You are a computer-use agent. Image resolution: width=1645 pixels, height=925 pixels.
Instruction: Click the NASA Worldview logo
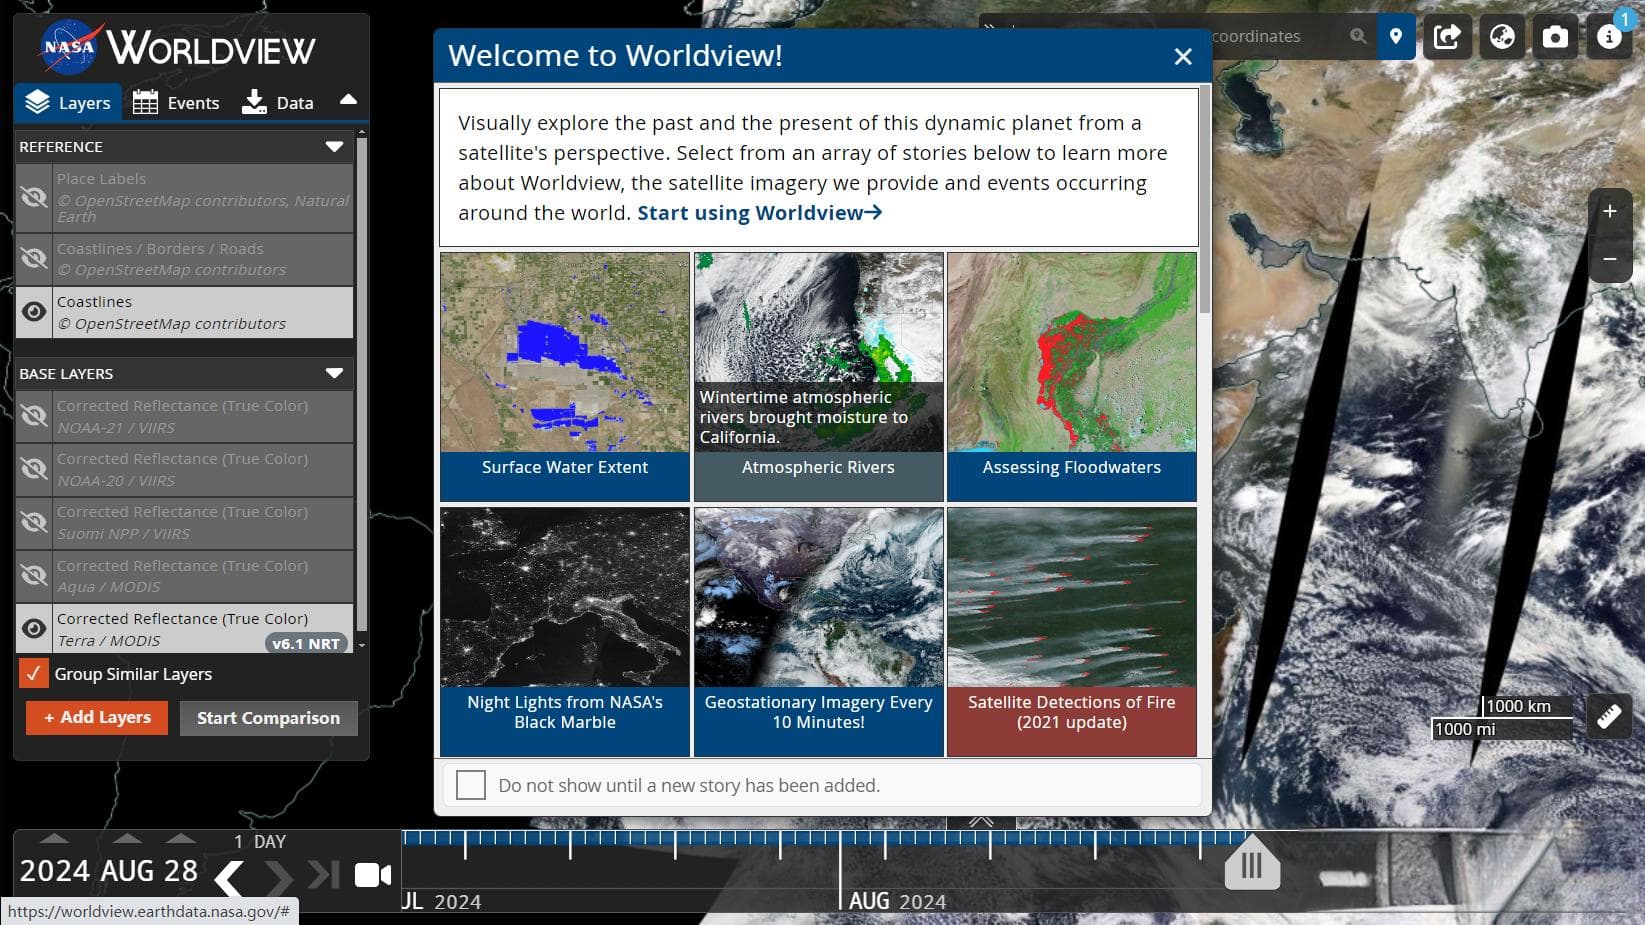pos(178,48)
